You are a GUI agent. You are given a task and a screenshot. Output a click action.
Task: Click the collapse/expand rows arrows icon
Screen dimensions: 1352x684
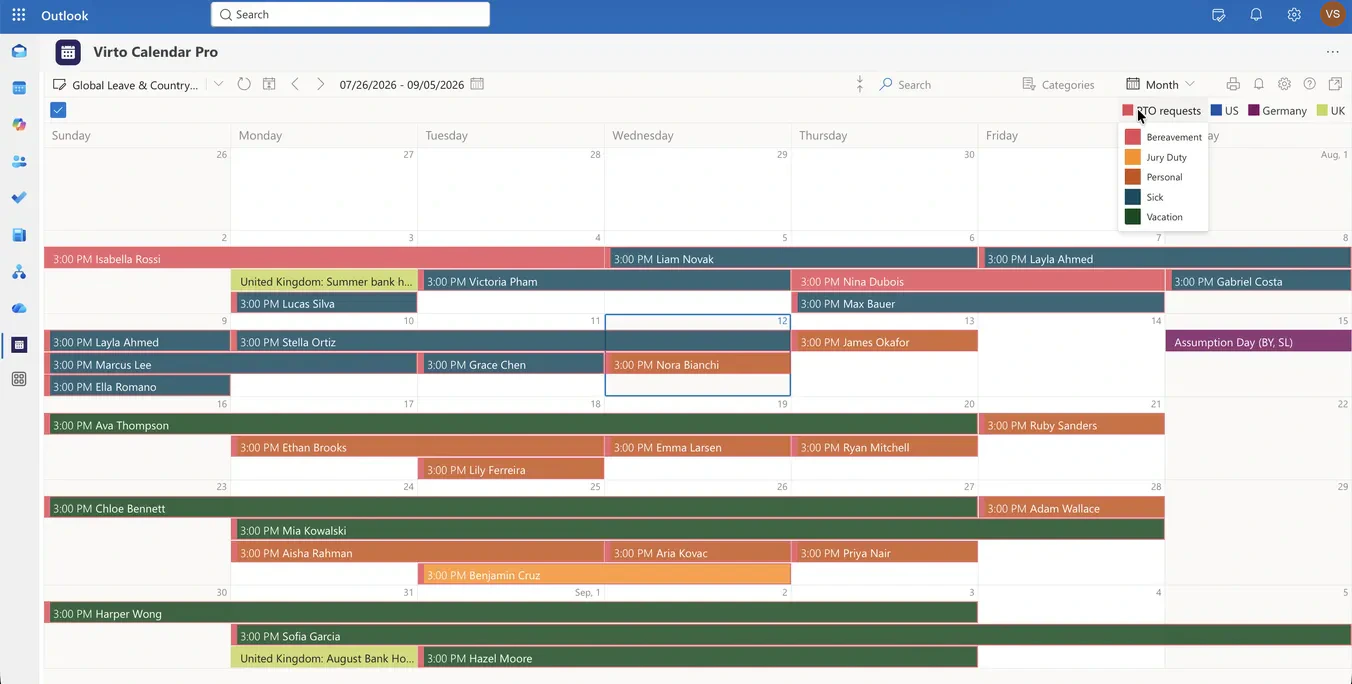(x=860, y=84)
